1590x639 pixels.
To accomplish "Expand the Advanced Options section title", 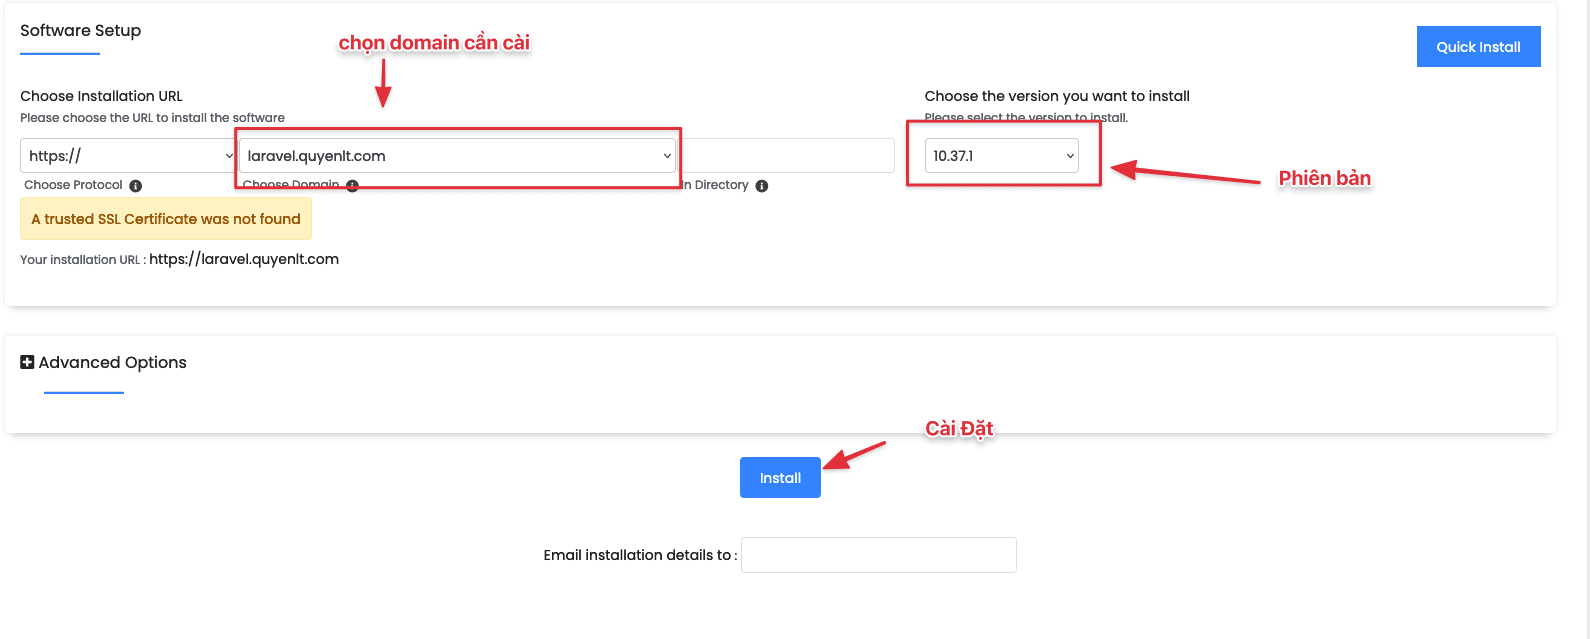I will pyautogui.click(x=112, y=362).
